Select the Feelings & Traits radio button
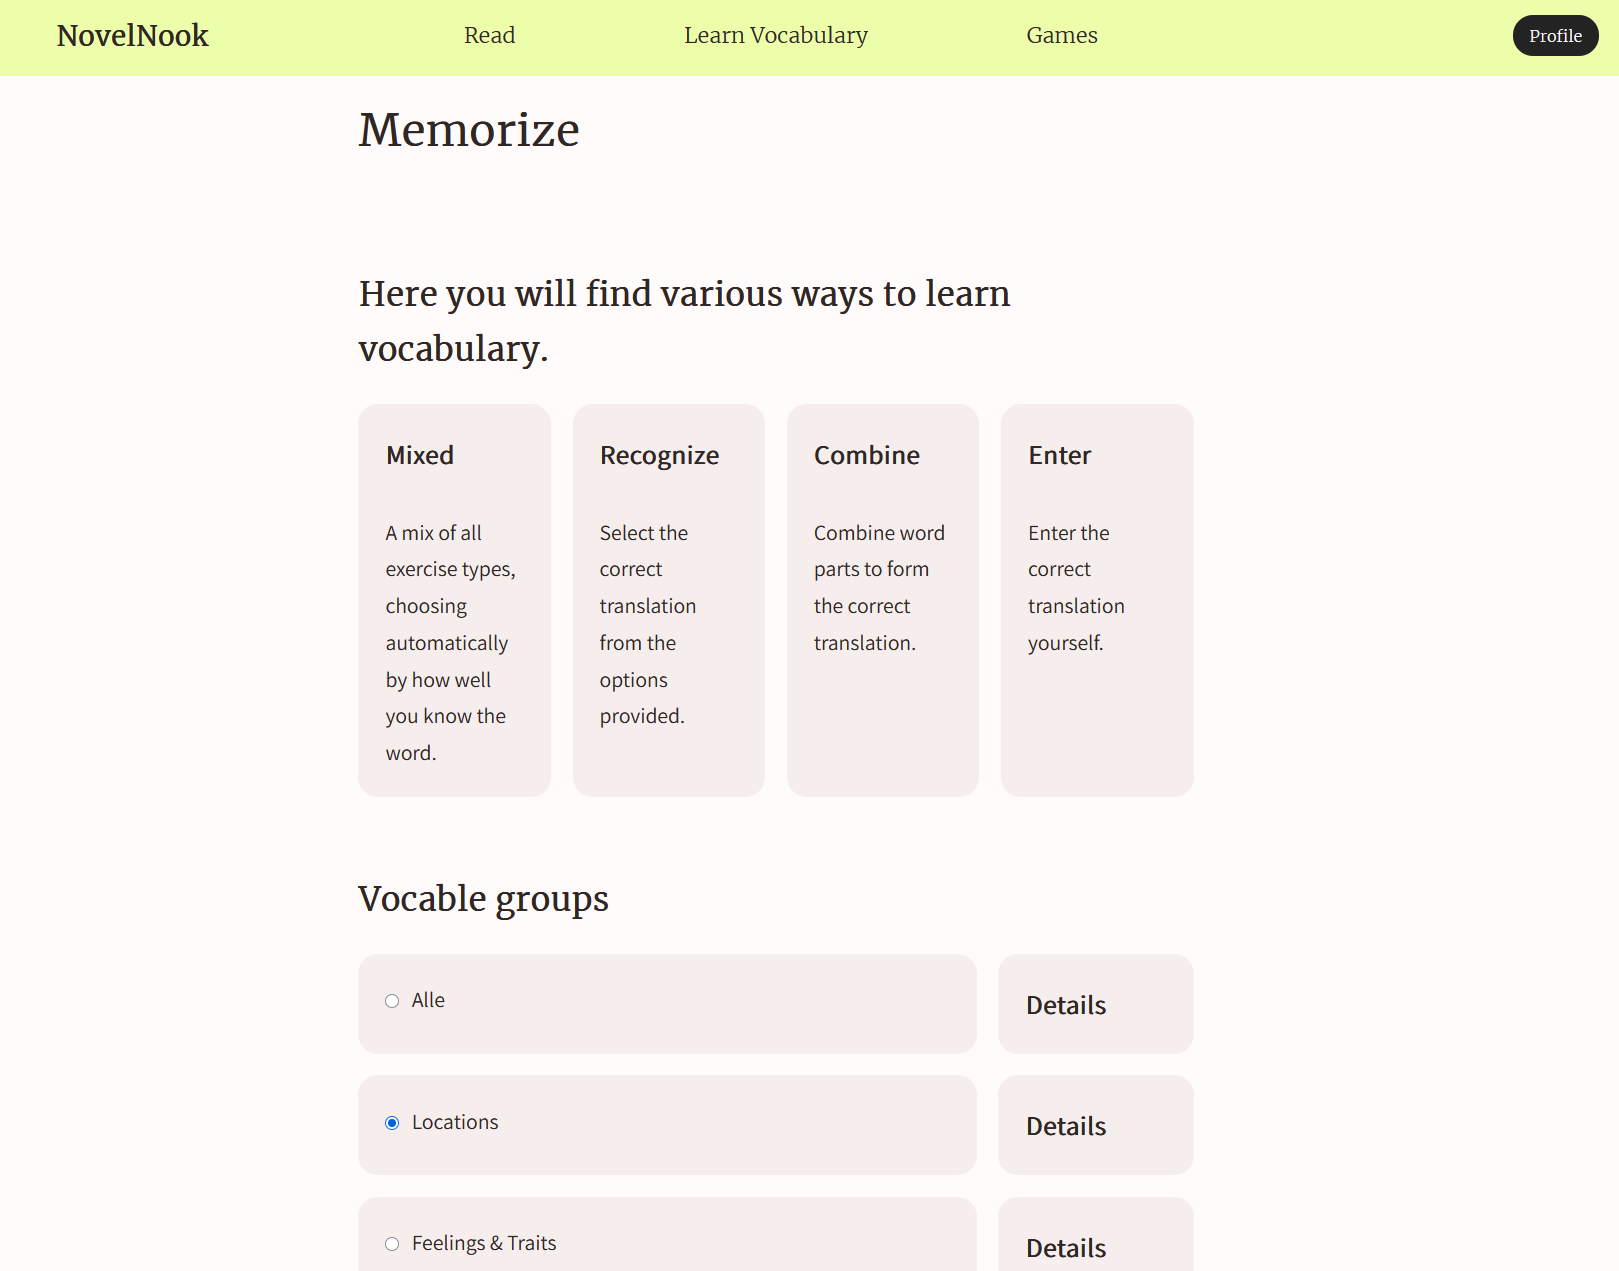The height and width of the screenshot is (1271, 1619). 392,1244
